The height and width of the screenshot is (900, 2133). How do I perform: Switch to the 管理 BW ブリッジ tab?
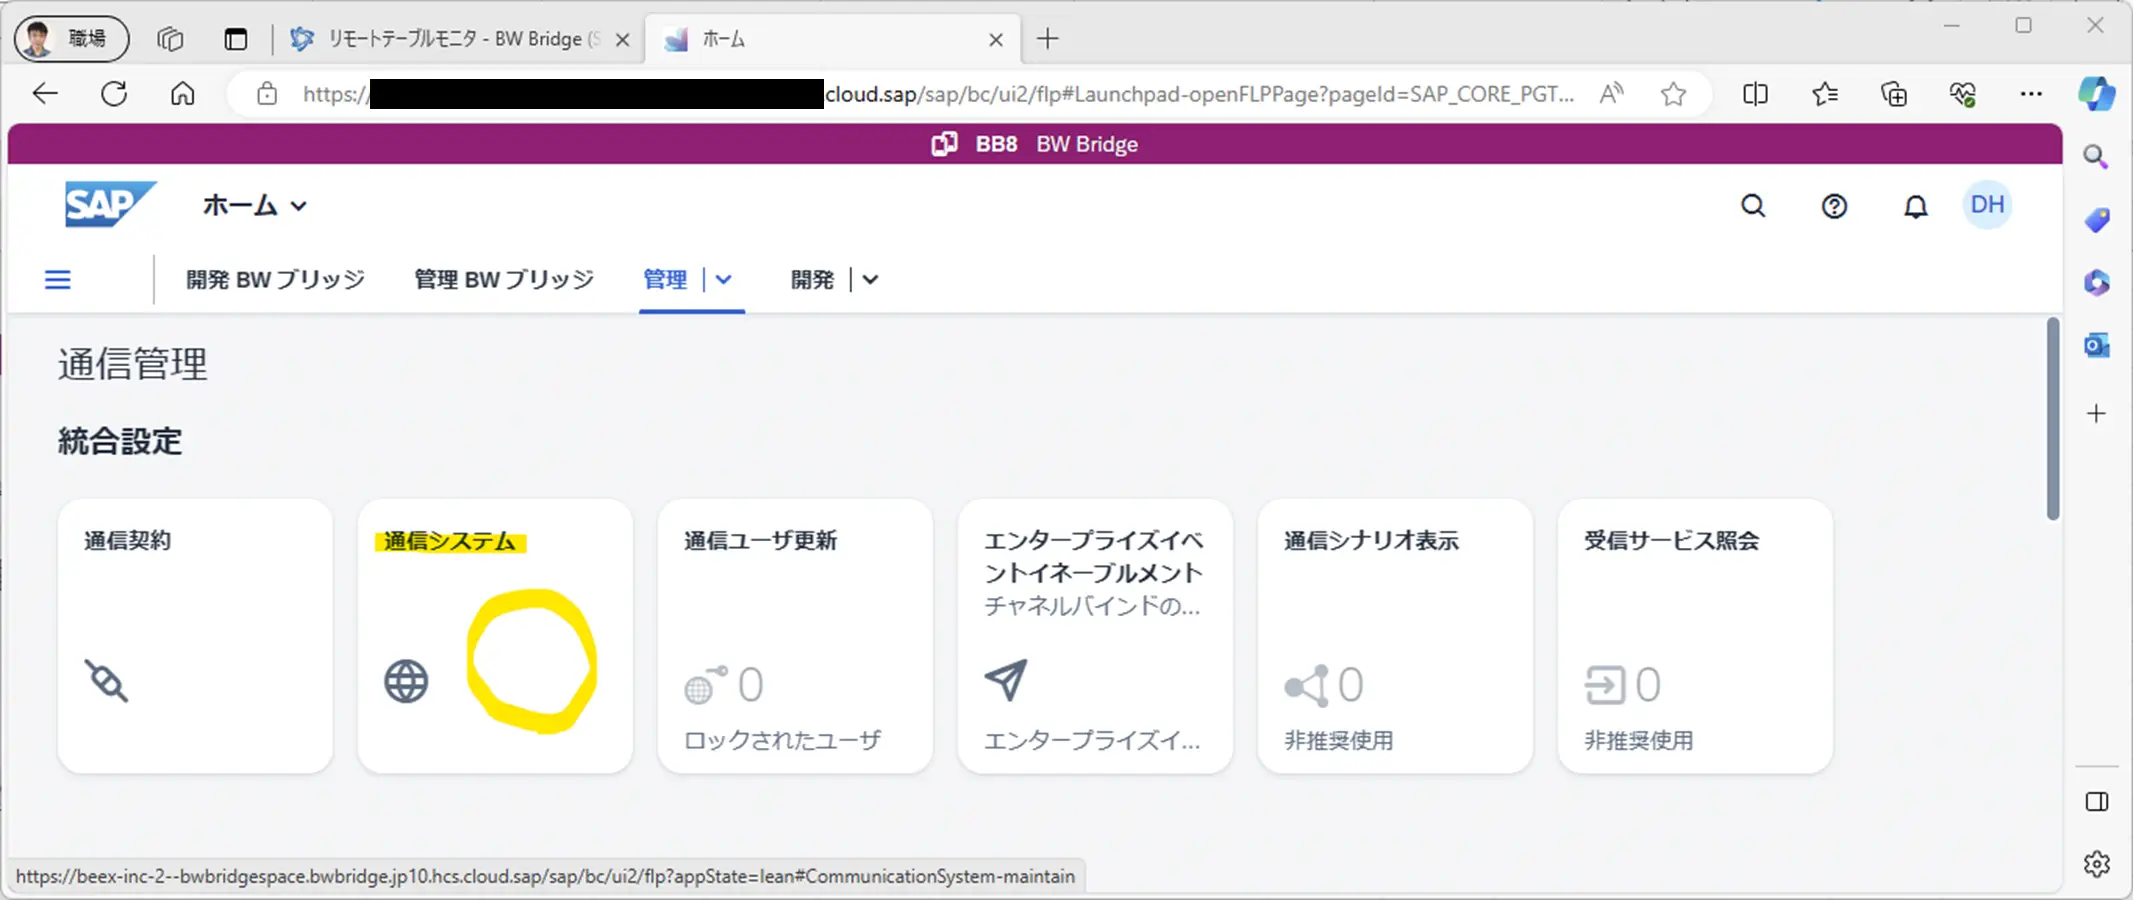click(x=504, y=280)
